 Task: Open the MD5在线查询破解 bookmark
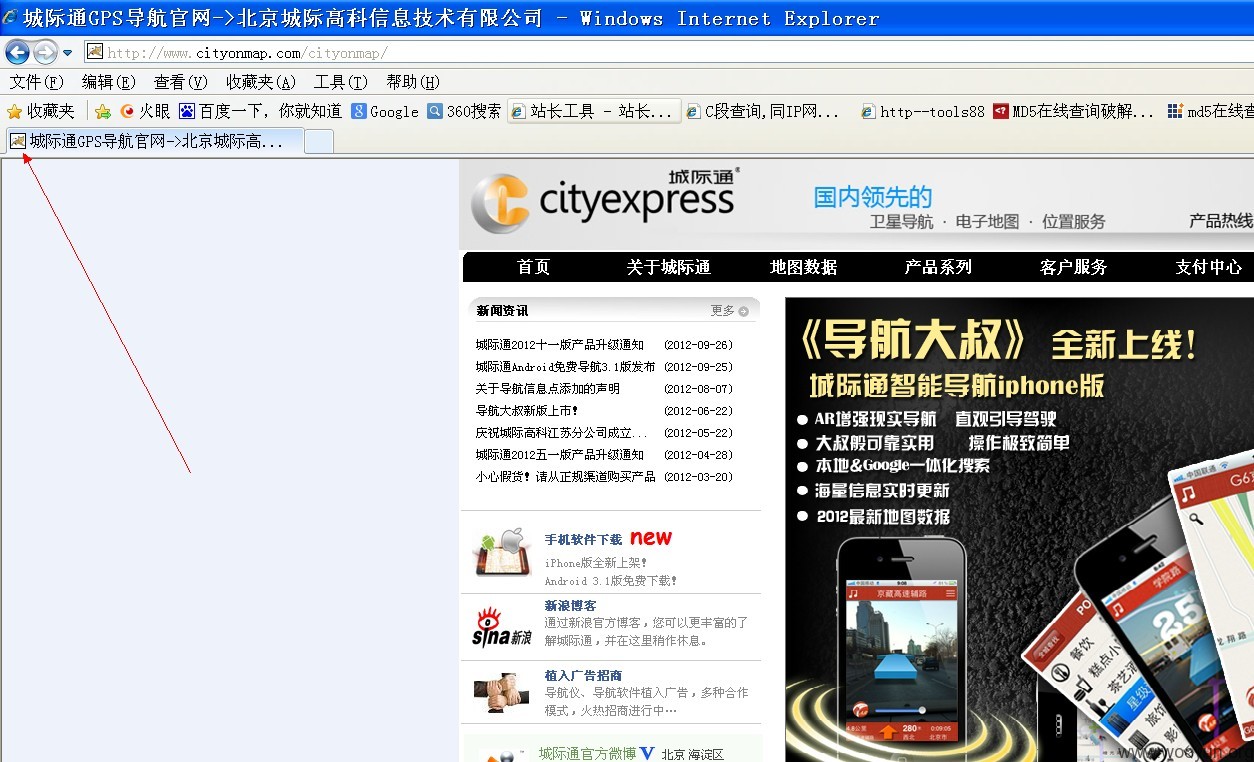(x=1074, y=111)
